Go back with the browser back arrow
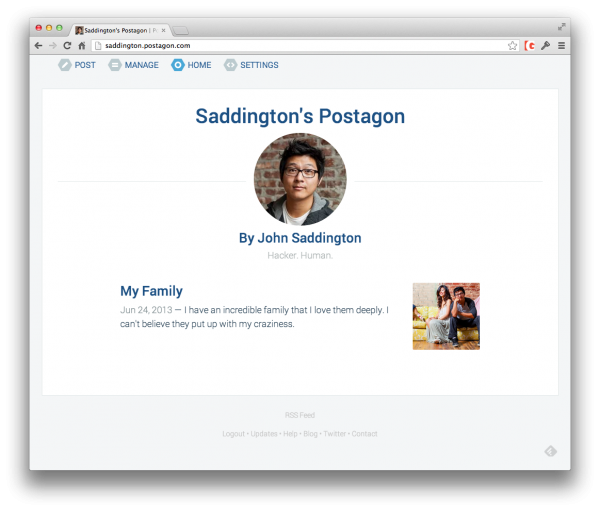Image resolution: width=600 pixels, height=511 pixels. click(x=38, y=46)
